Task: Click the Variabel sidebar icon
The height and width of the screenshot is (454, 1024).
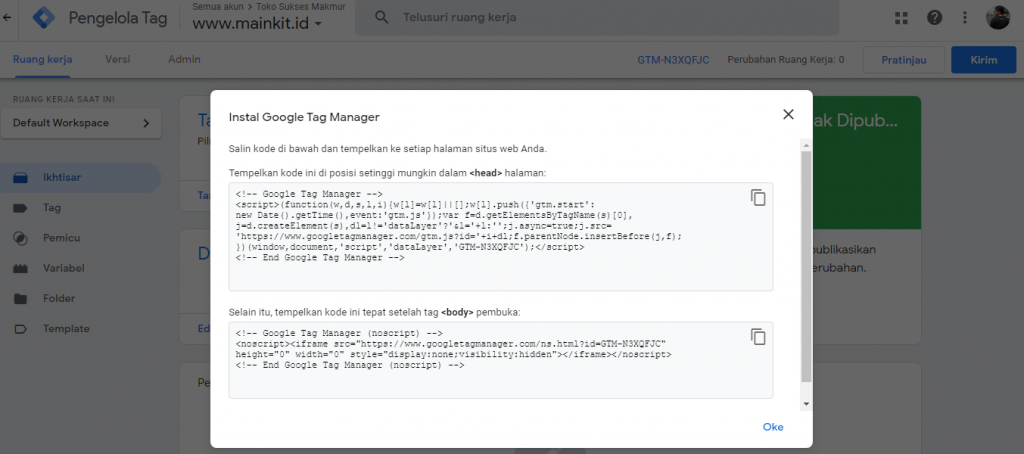Action: 21,268
